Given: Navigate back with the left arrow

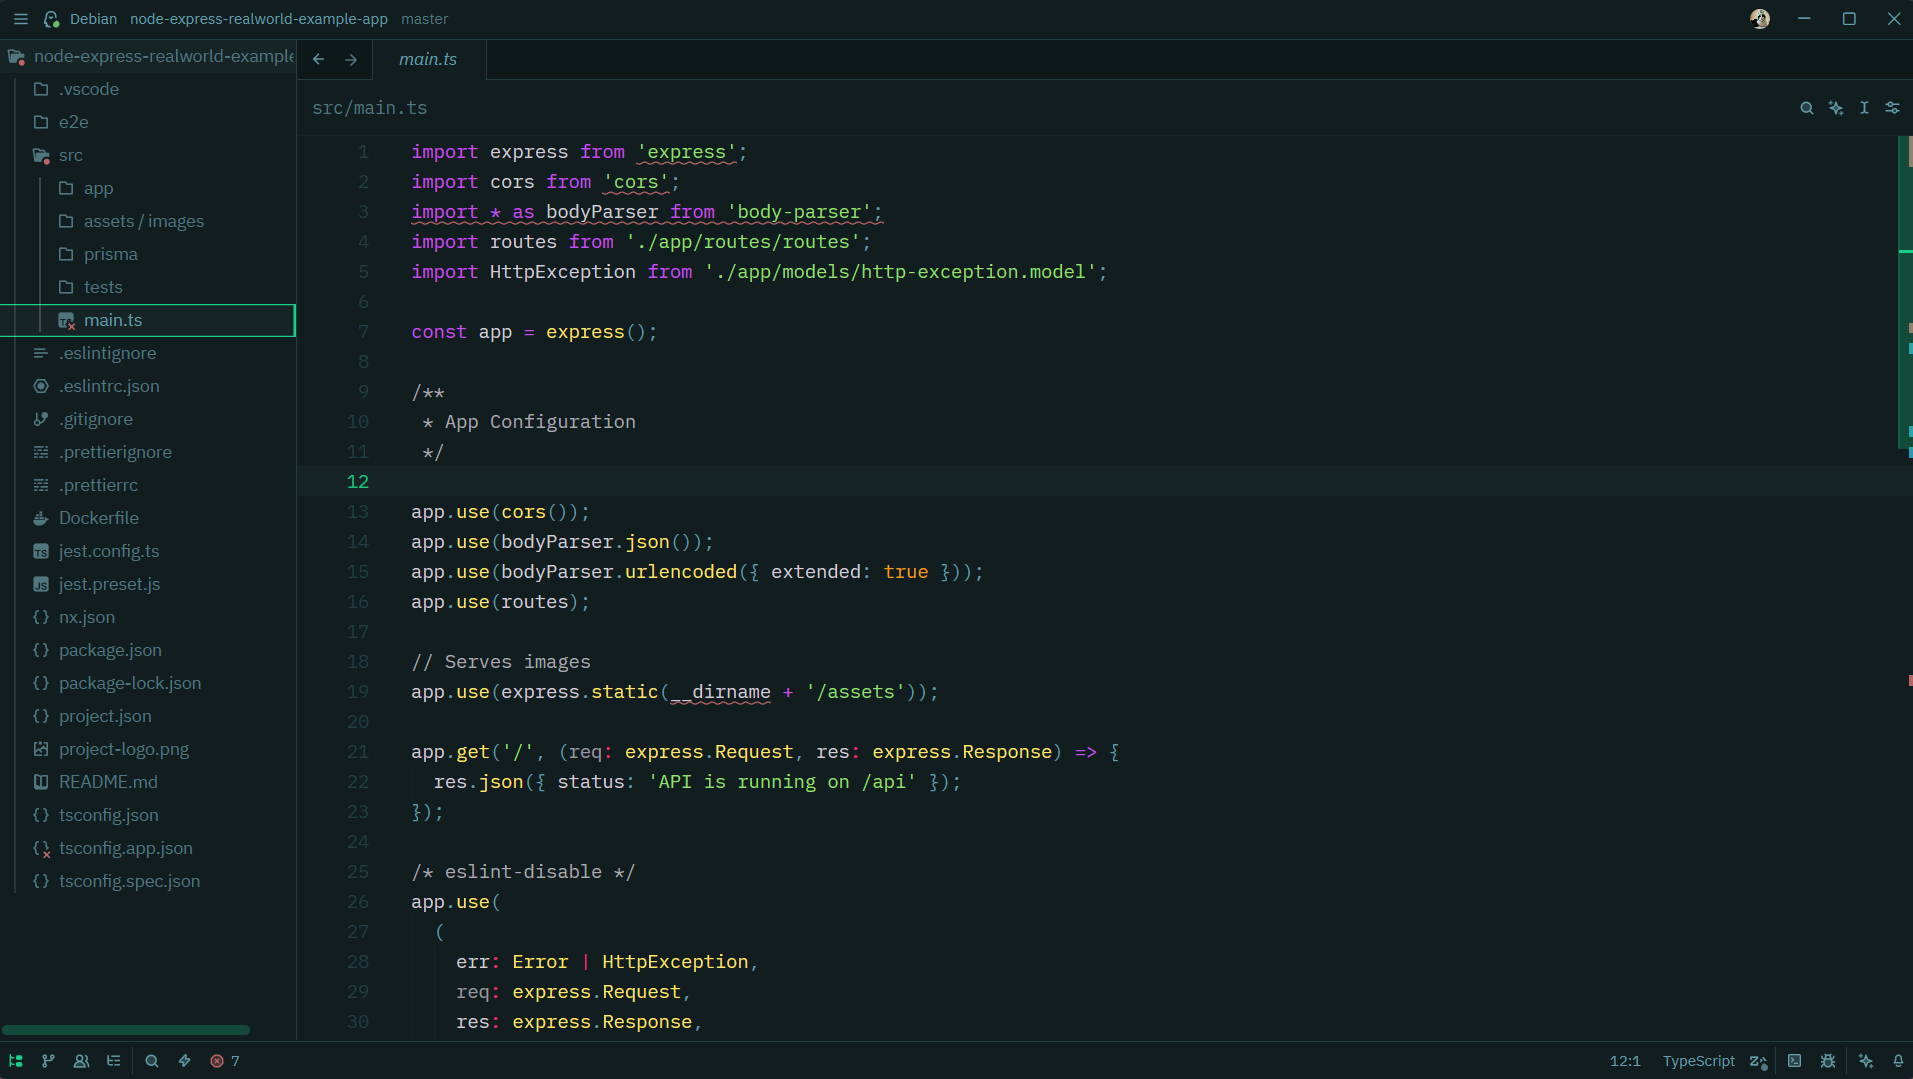Looking at the screenshot, I should coord(318,60).
